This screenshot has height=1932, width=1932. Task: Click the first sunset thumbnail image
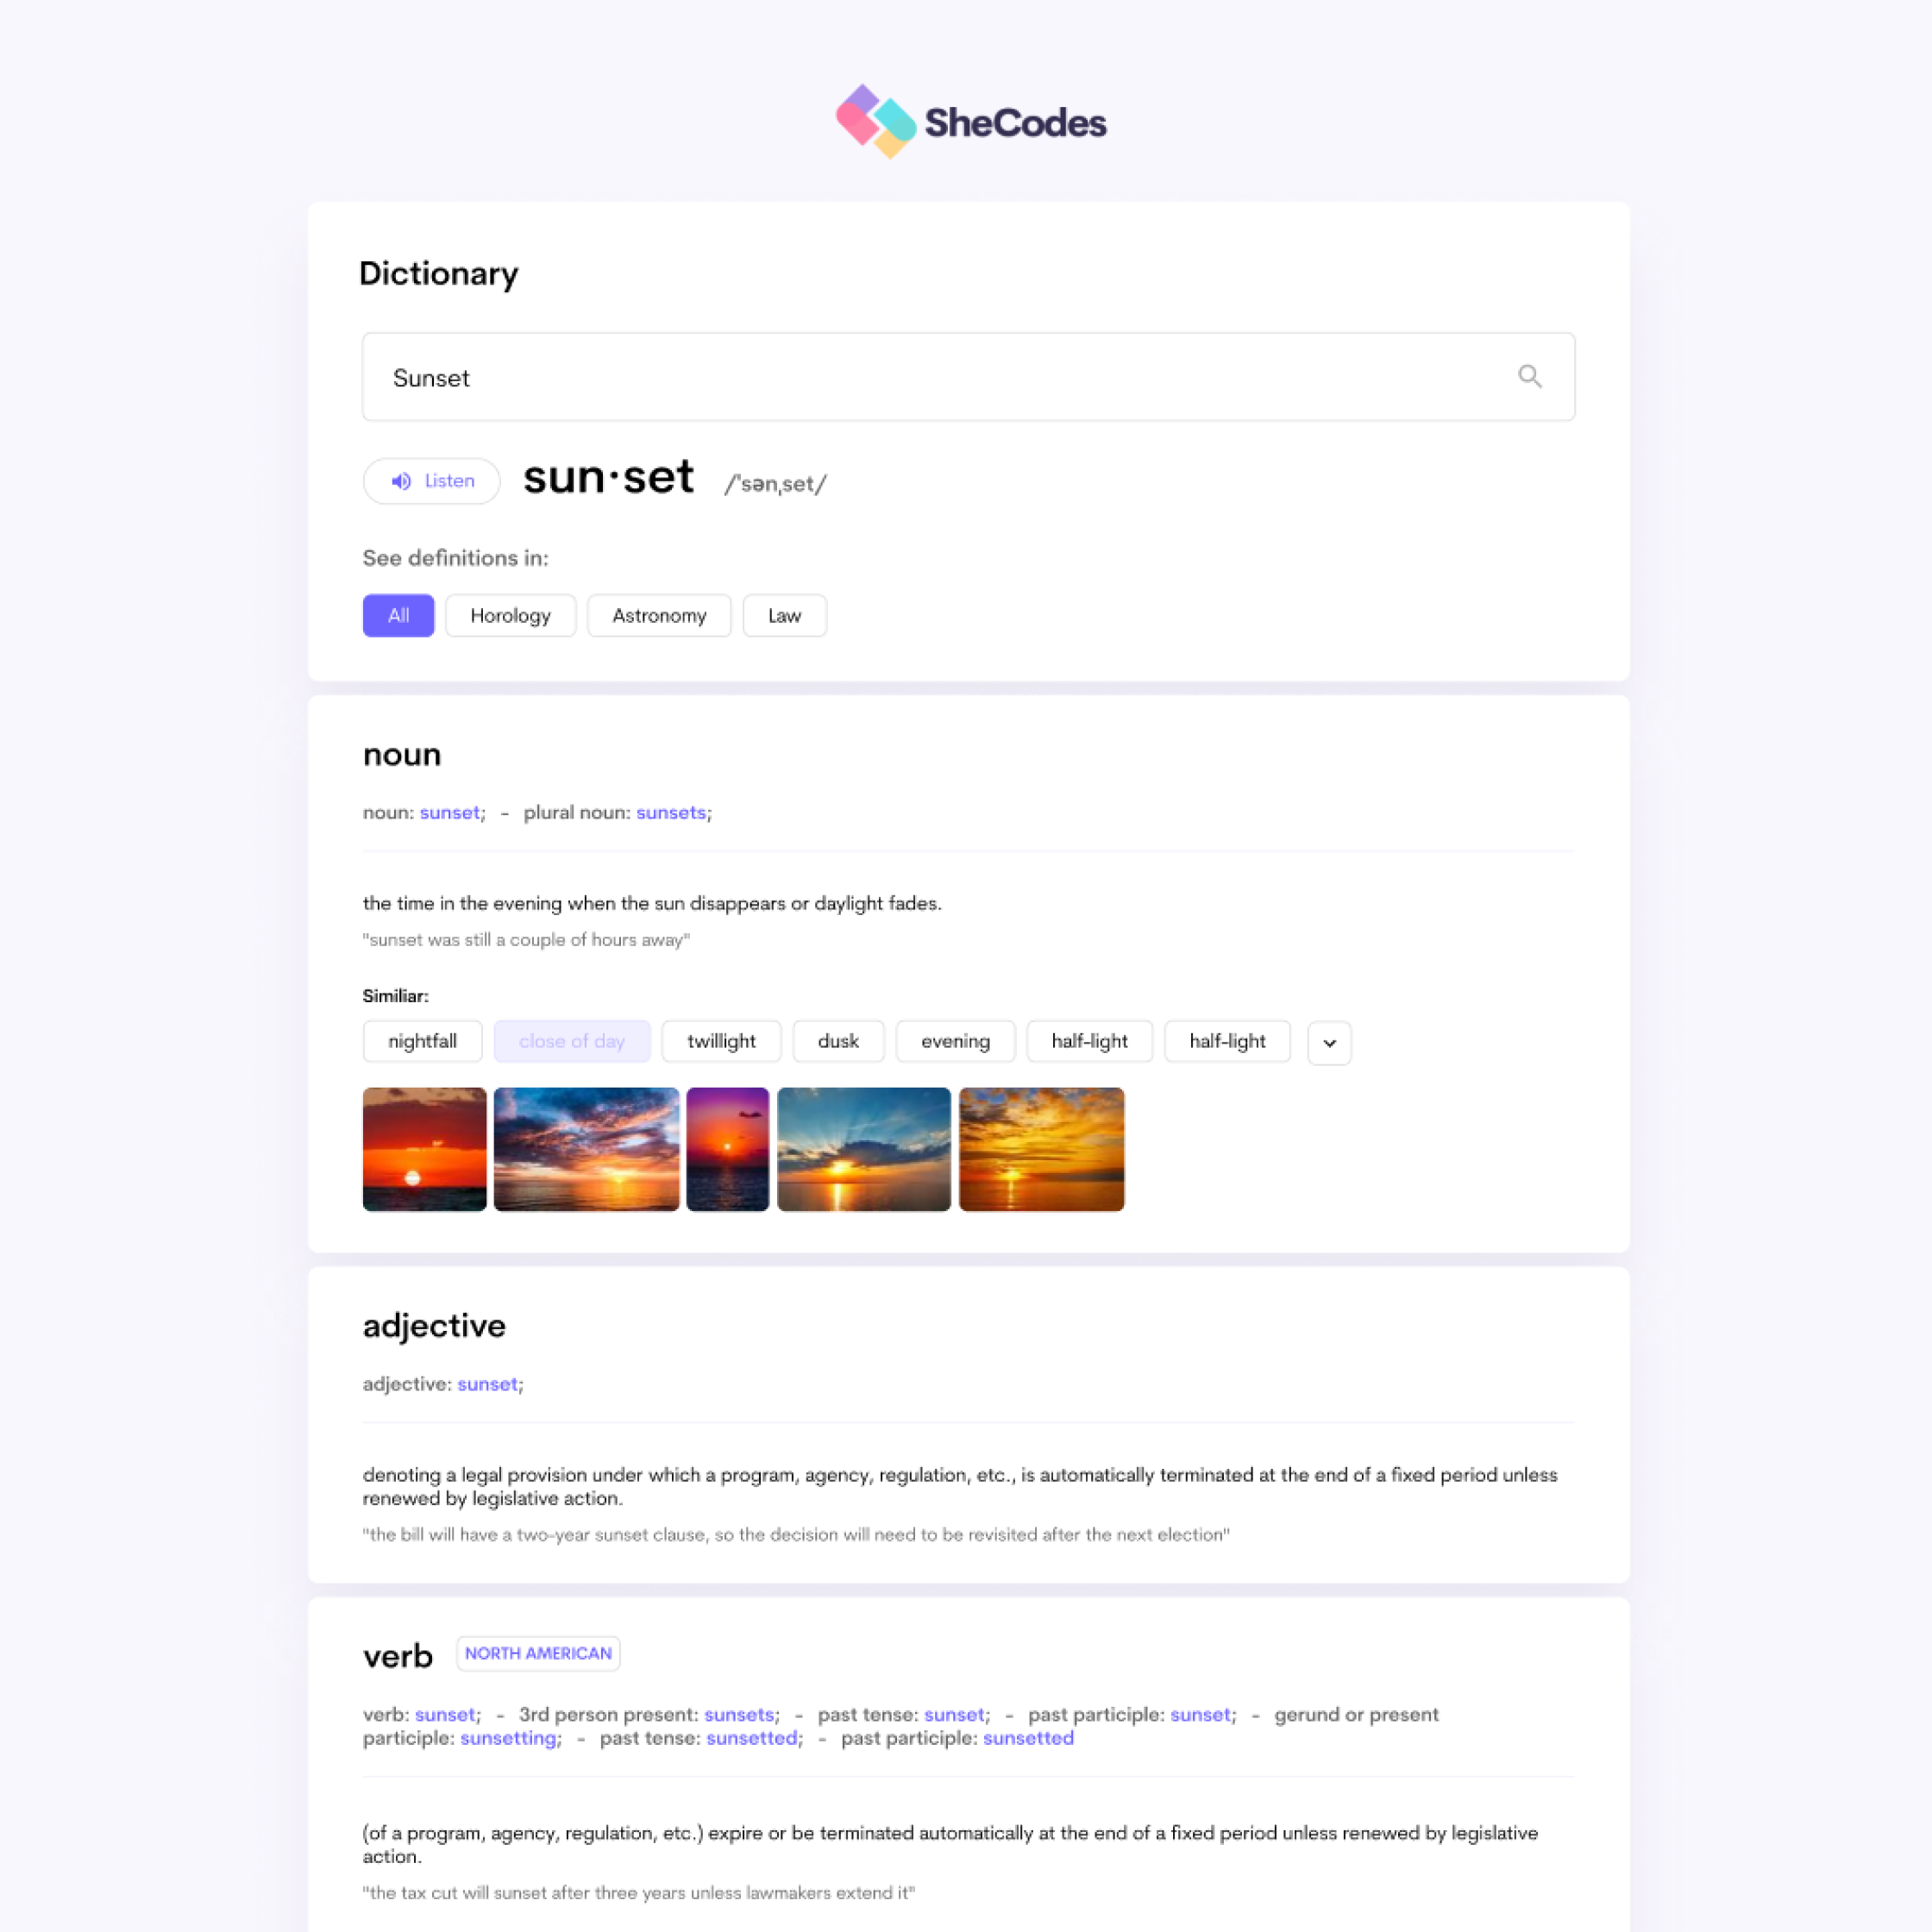423,1148
